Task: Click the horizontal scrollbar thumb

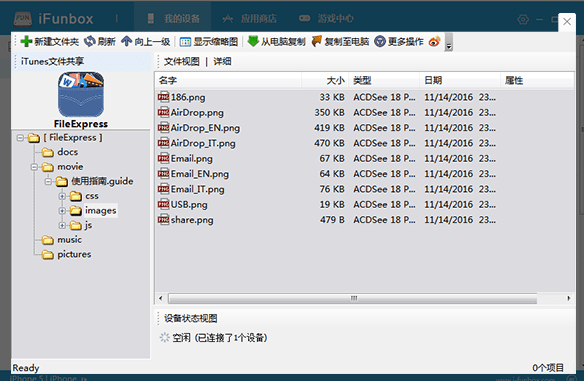Action: click(353, 298)
